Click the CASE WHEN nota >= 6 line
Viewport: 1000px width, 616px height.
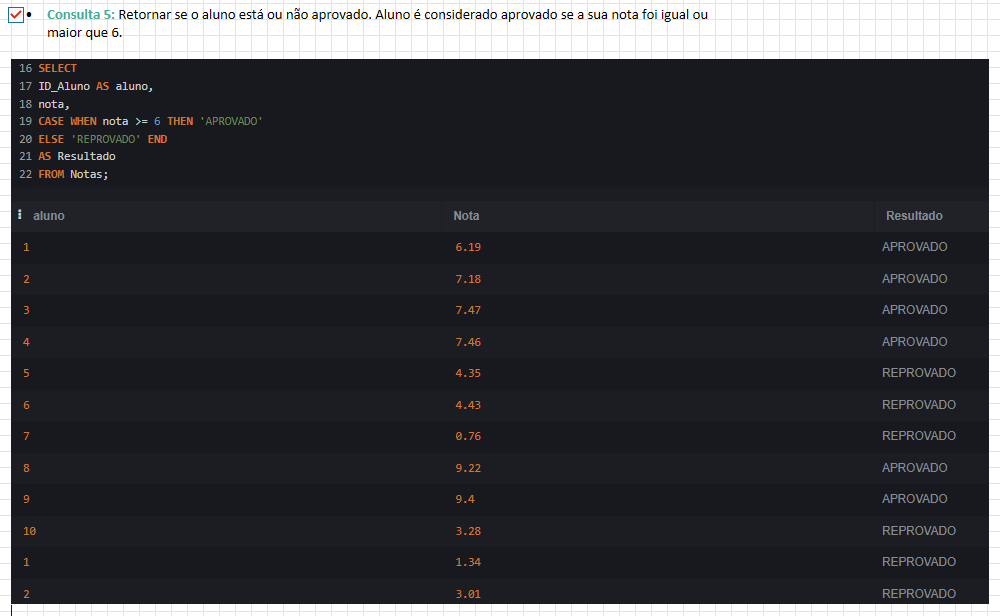[151, 121]
